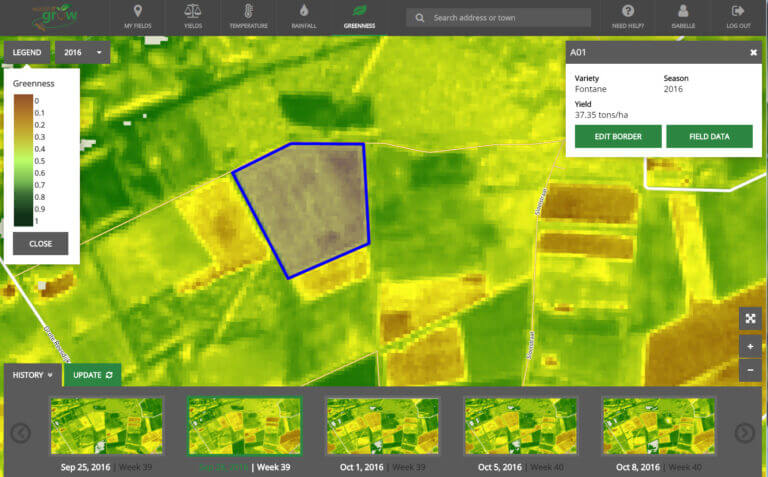The width and height of the screenshot is (768, 477).
Task: Select the Greenness leaf icon
Action: 359,12
